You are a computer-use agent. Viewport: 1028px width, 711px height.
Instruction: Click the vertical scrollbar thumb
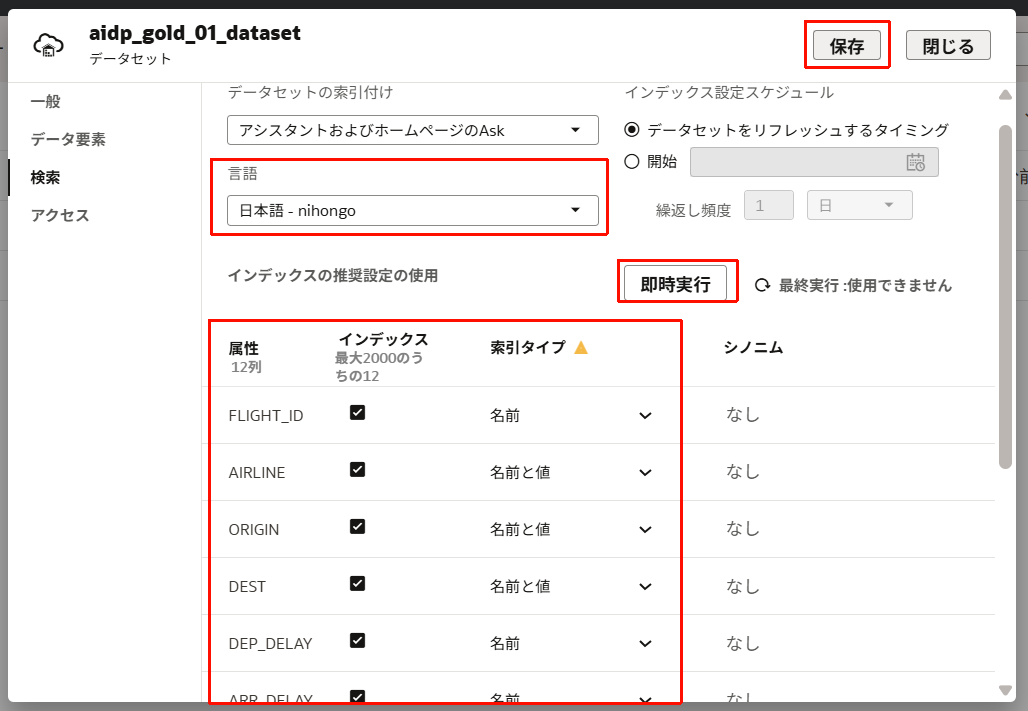1005,296
